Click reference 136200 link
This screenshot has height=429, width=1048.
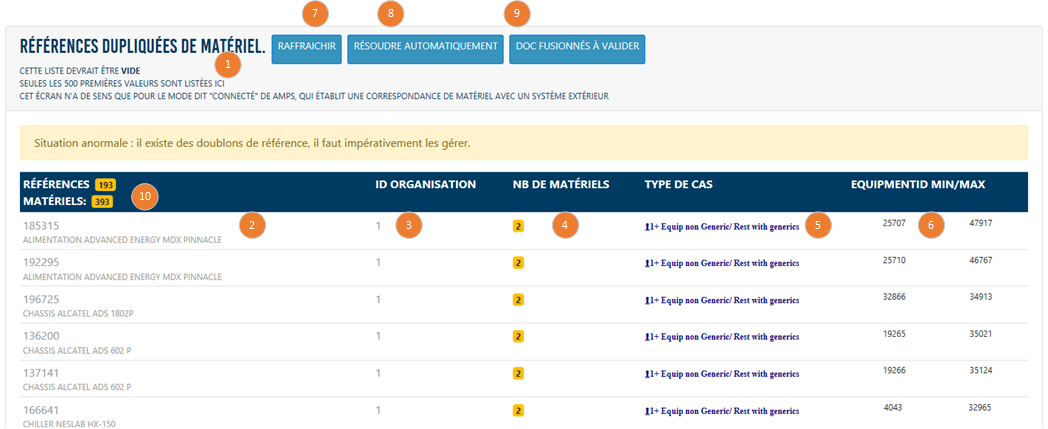pyautogui.click(x=41, y=336)
